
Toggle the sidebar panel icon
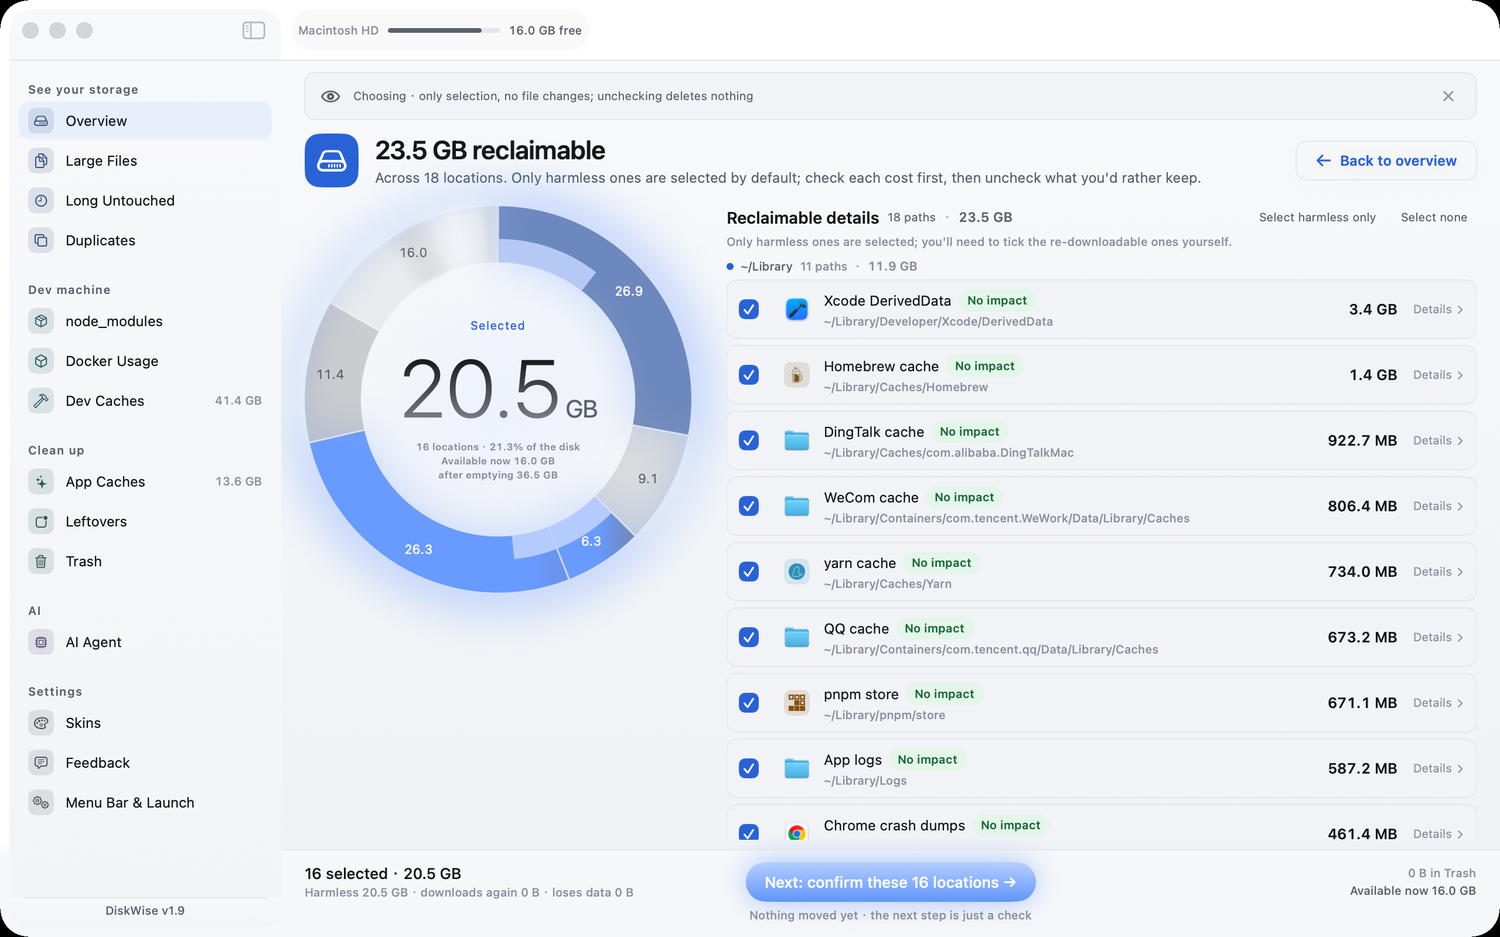coord(254,30)
